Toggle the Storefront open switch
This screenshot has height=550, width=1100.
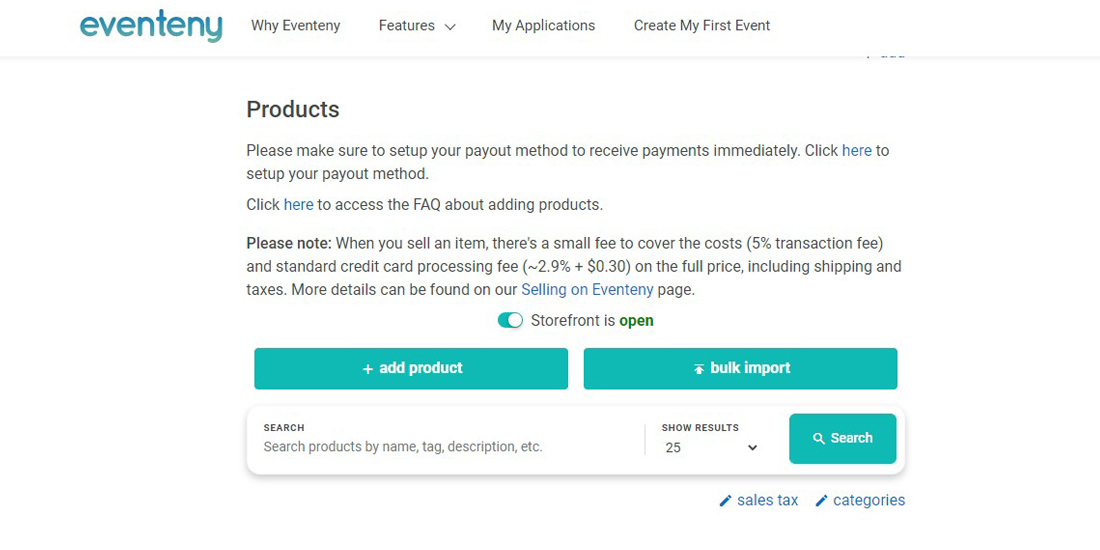510,321
